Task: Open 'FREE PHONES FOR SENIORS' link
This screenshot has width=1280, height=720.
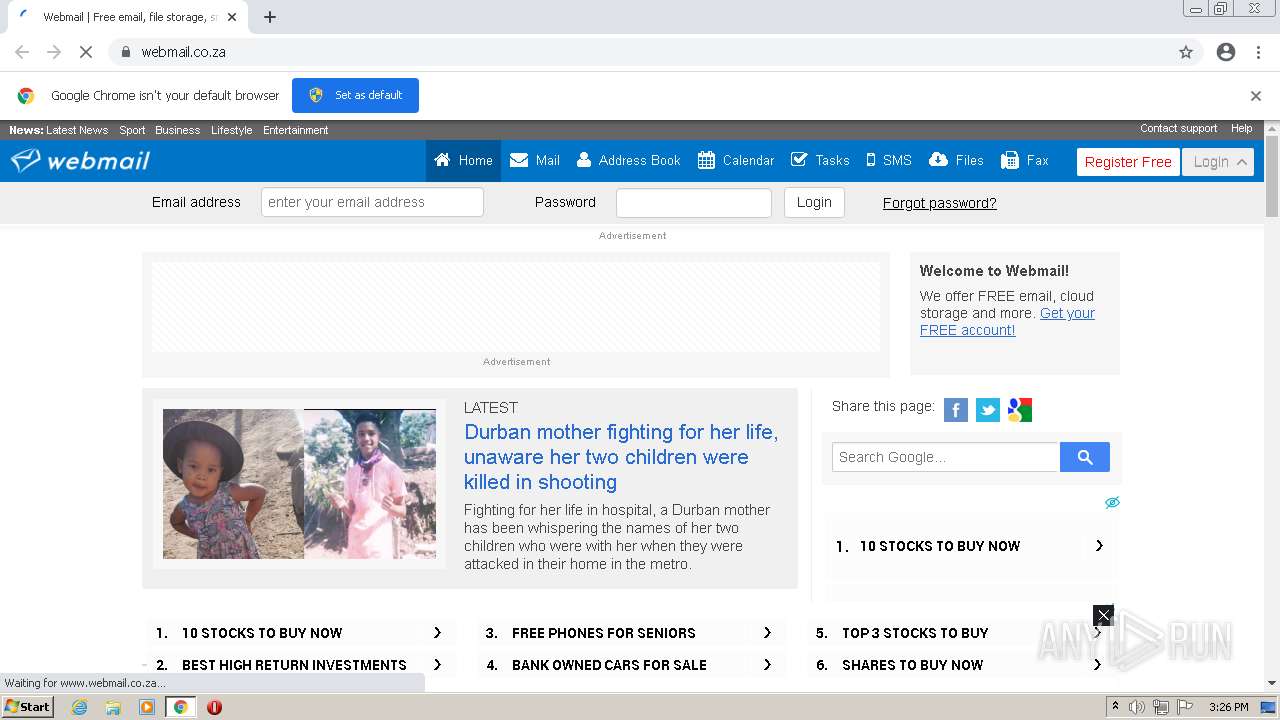Action: click(603, 633)
